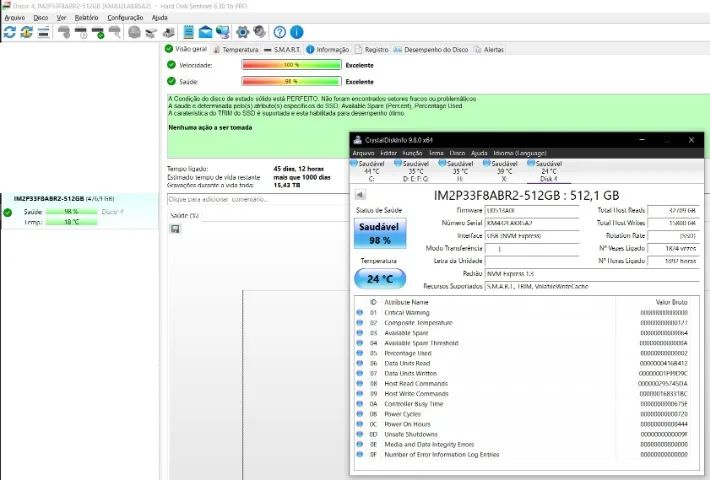Click the blue envelope email icon

point(205,32)
